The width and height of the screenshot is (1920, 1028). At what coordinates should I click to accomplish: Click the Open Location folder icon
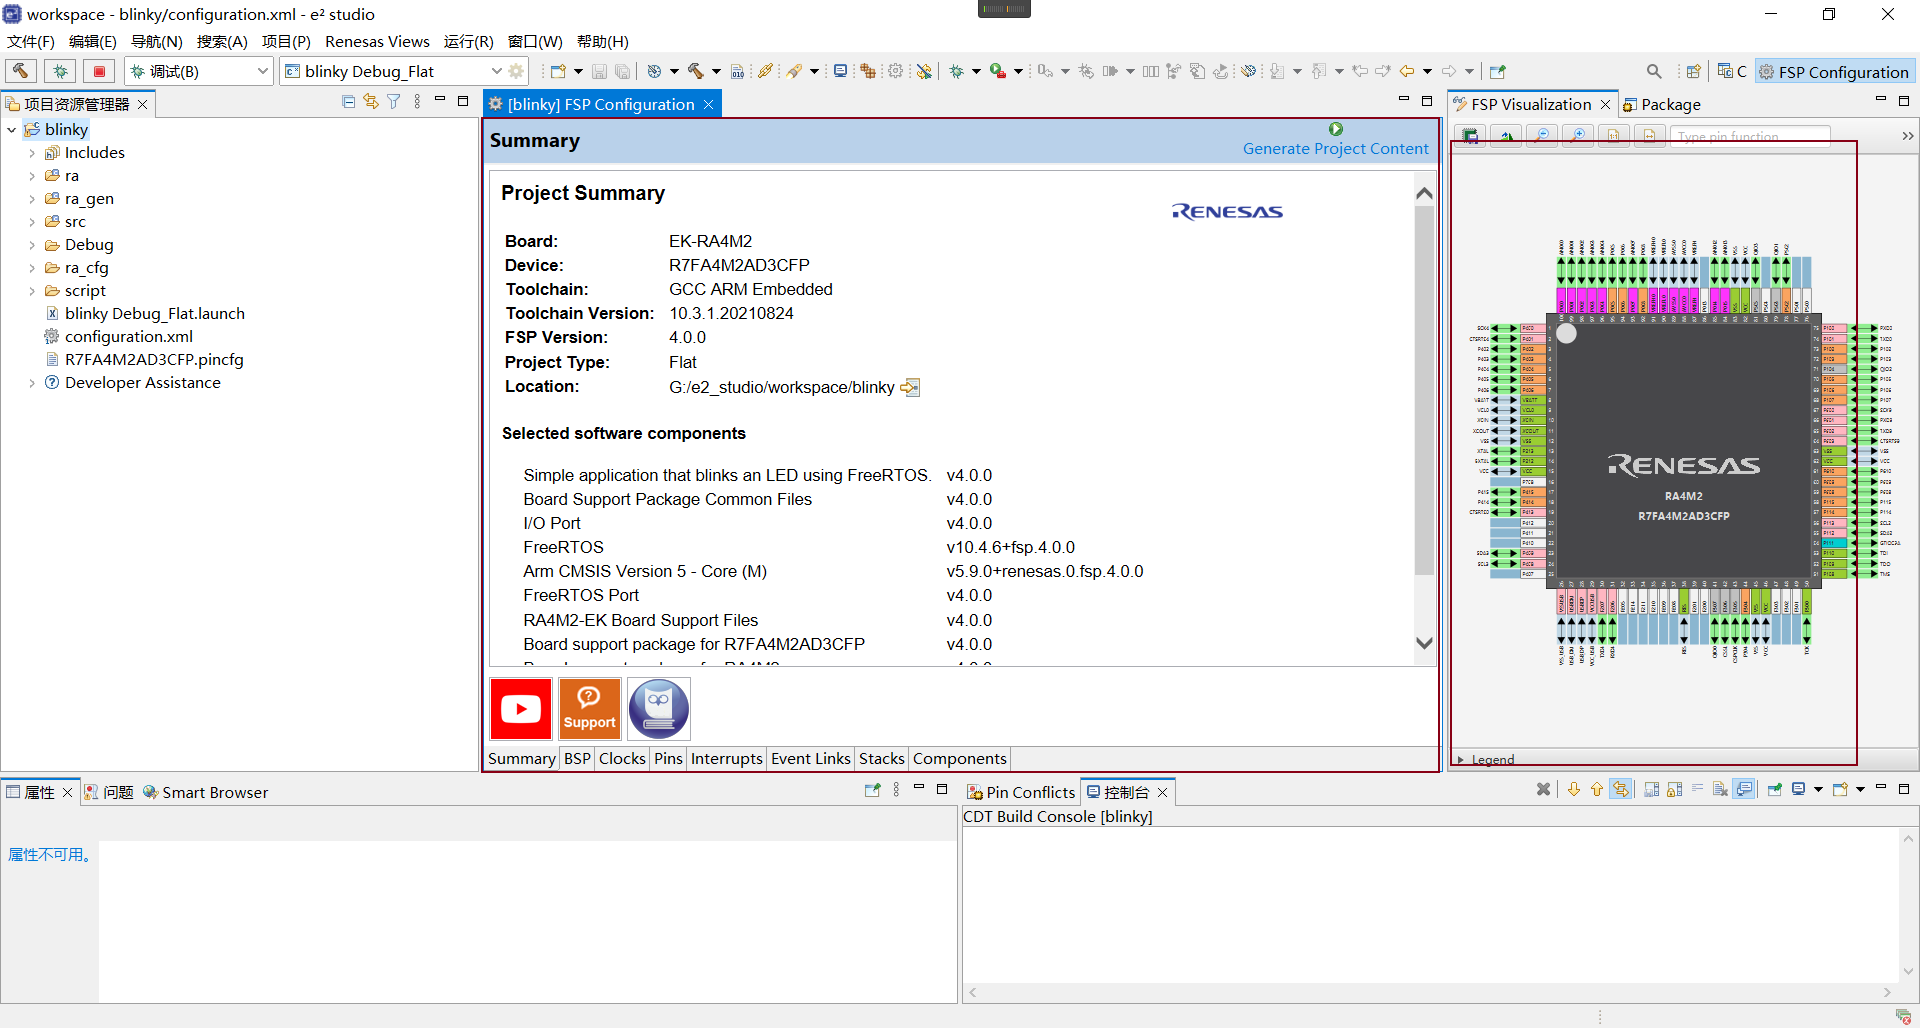click(x=910, y=387)
